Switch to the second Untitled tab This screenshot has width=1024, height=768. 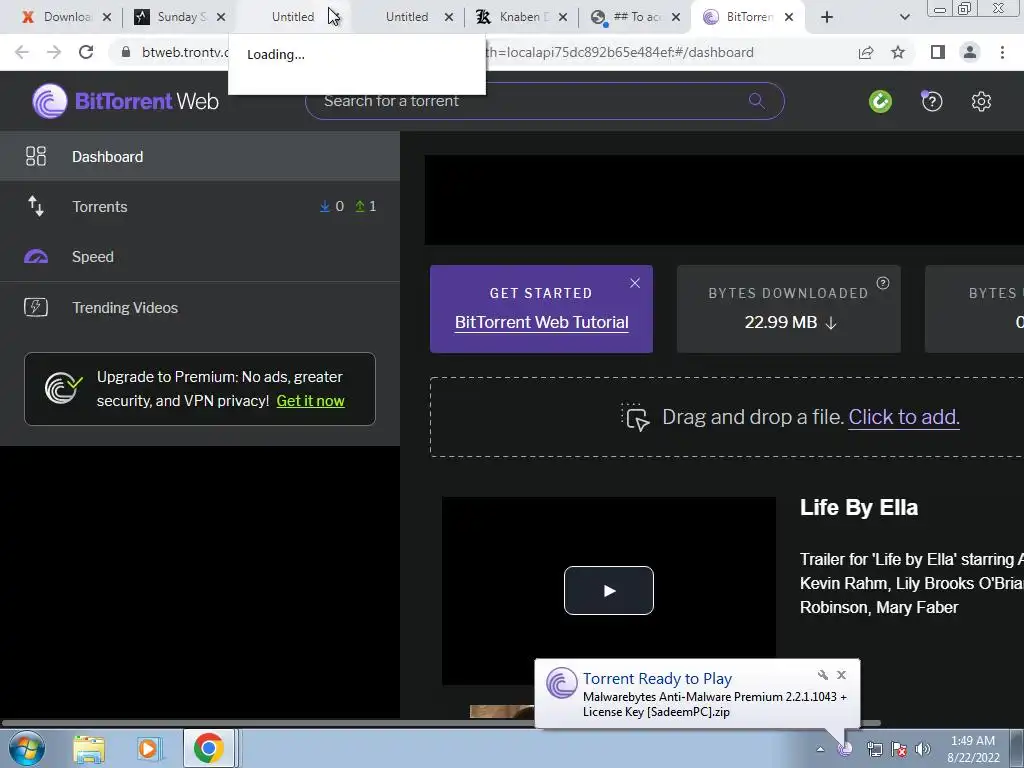407,17
